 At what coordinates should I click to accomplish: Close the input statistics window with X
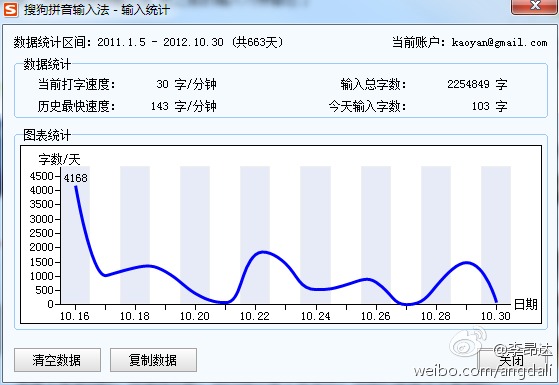pyautogui.click(x=534, y=6)
